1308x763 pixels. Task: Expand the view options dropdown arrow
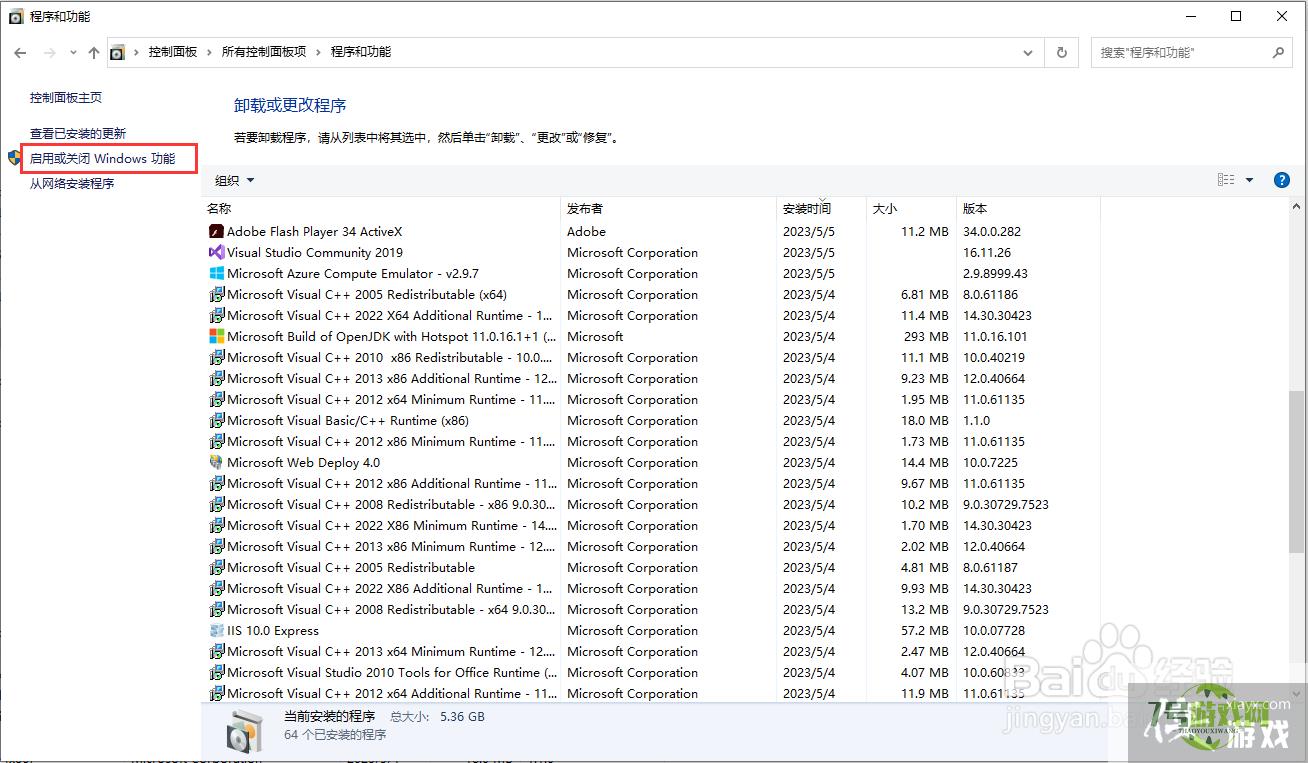[x=1249, y=180]
